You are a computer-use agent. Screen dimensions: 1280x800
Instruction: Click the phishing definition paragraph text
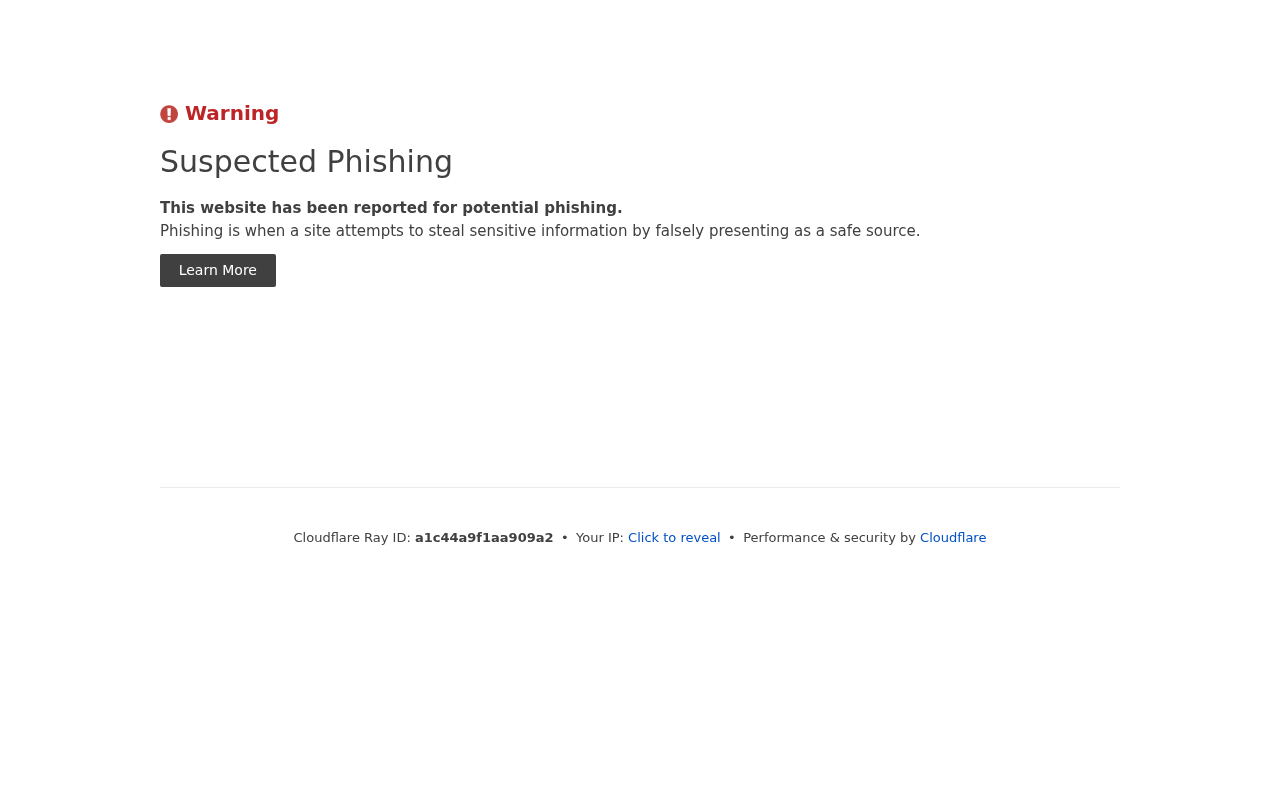tap(540, 231)
